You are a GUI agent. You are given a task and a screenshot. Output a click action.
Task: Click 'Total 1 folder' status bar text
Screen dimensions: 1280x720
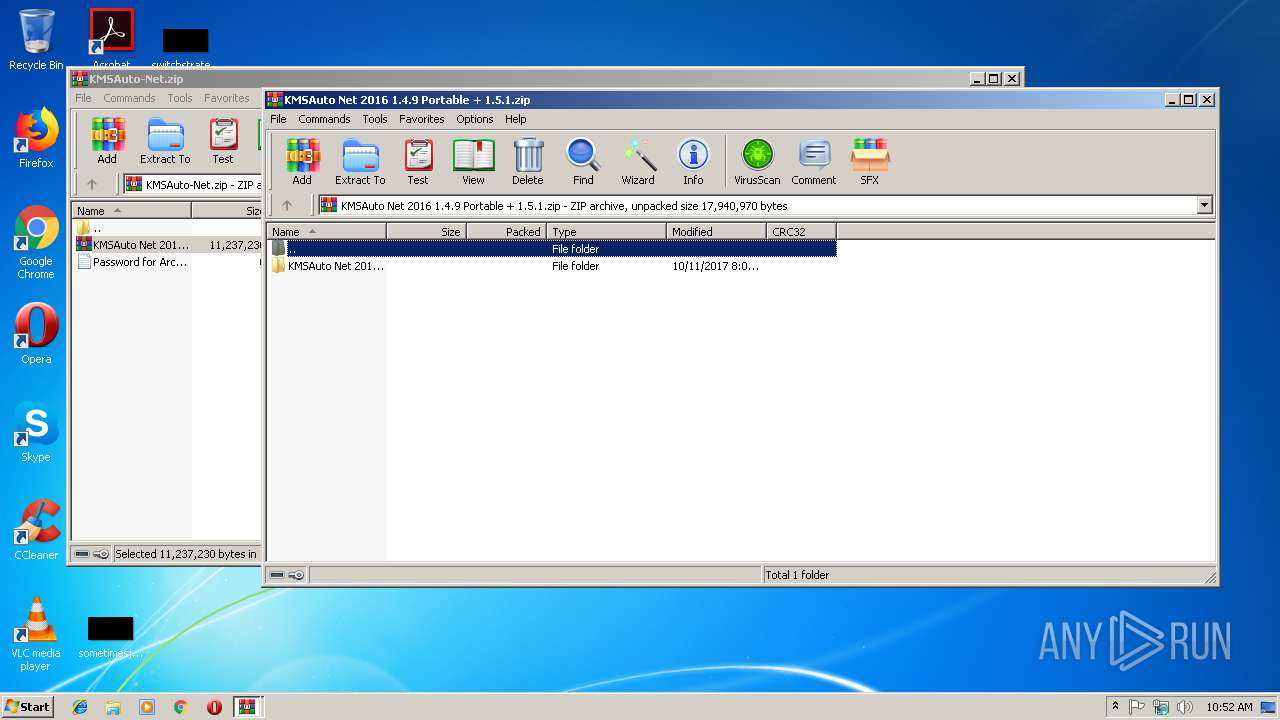pyautogui.click(x=797, y=575)
